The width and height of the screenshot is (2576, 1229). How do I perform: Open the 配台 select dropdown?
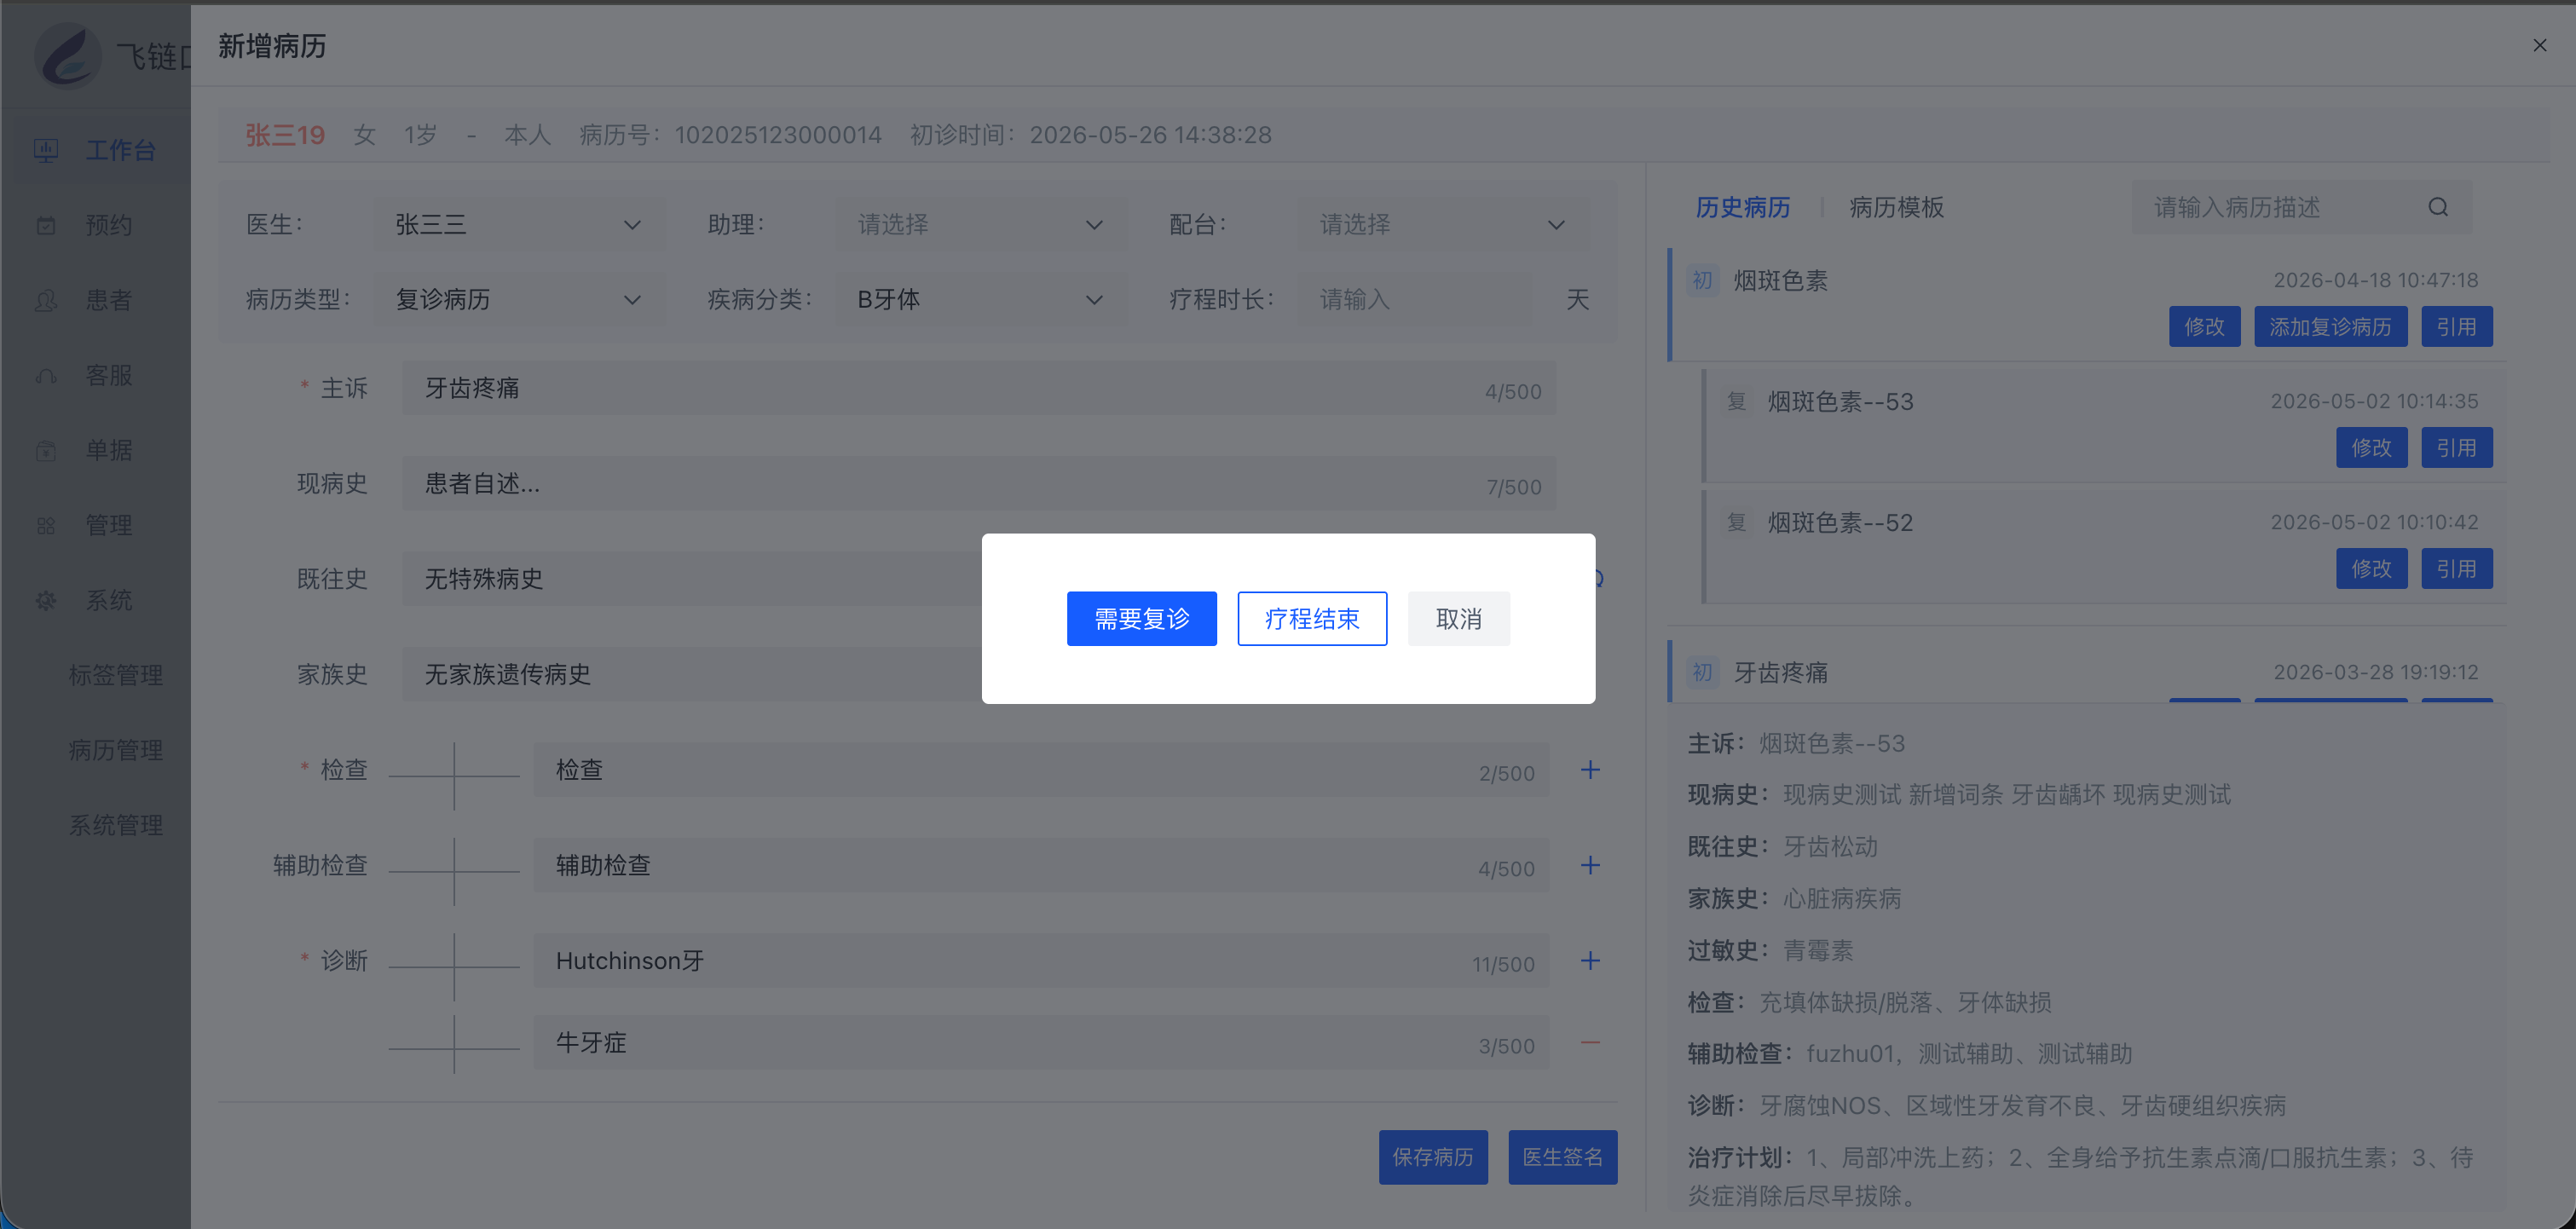coord(1442,224)
